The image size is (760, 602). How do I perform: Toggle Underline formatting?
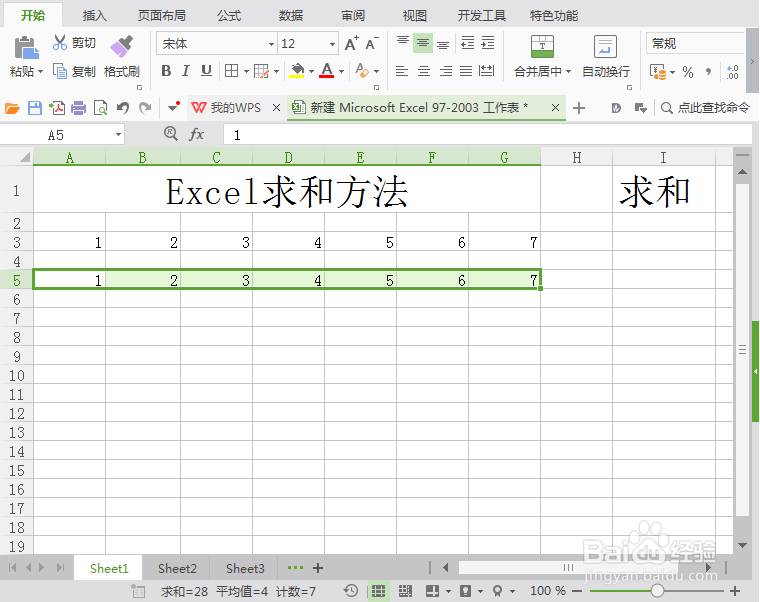206,71
